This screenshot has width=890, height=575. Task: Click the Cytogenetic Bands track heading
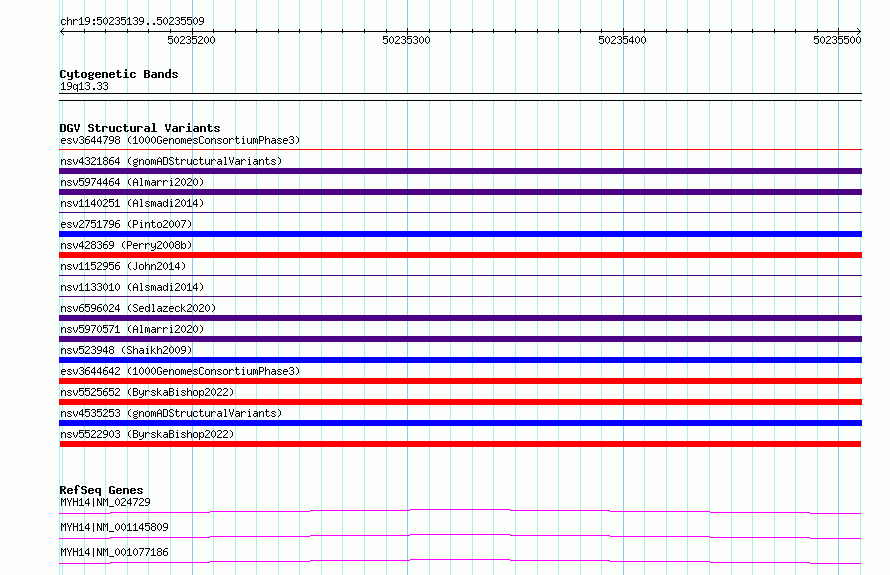[119, 74]
